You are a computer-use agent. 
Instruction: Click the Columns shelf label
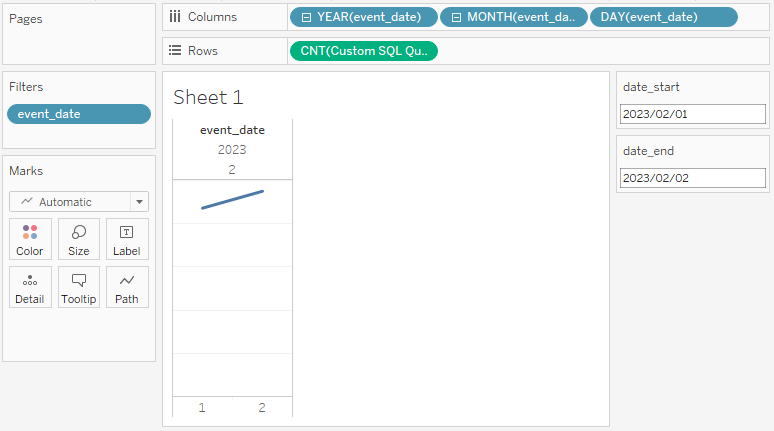click(x=212, y=17)
